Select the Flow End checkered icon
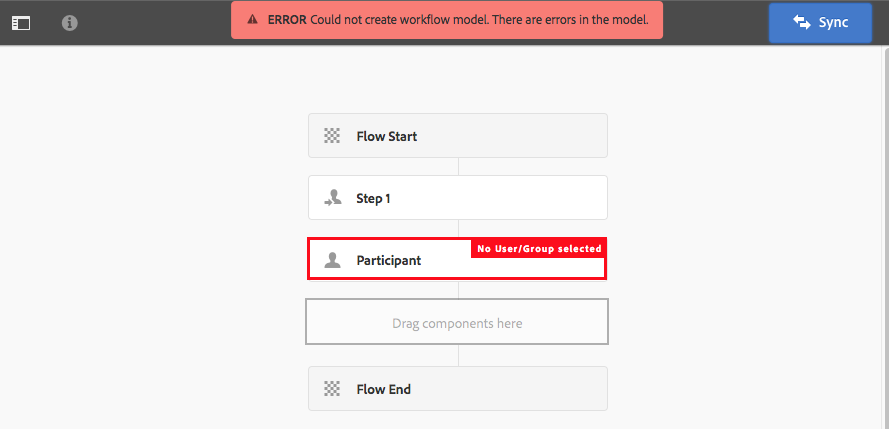The image size is (889, 429). (332, 389)
